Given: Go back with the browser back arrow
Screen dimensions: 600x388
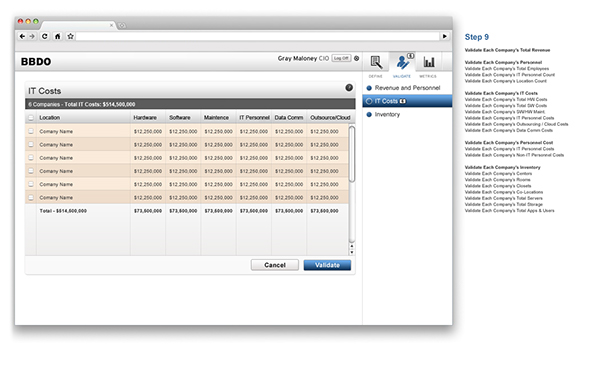Looking at the screenshot, I should coord(22,36).
